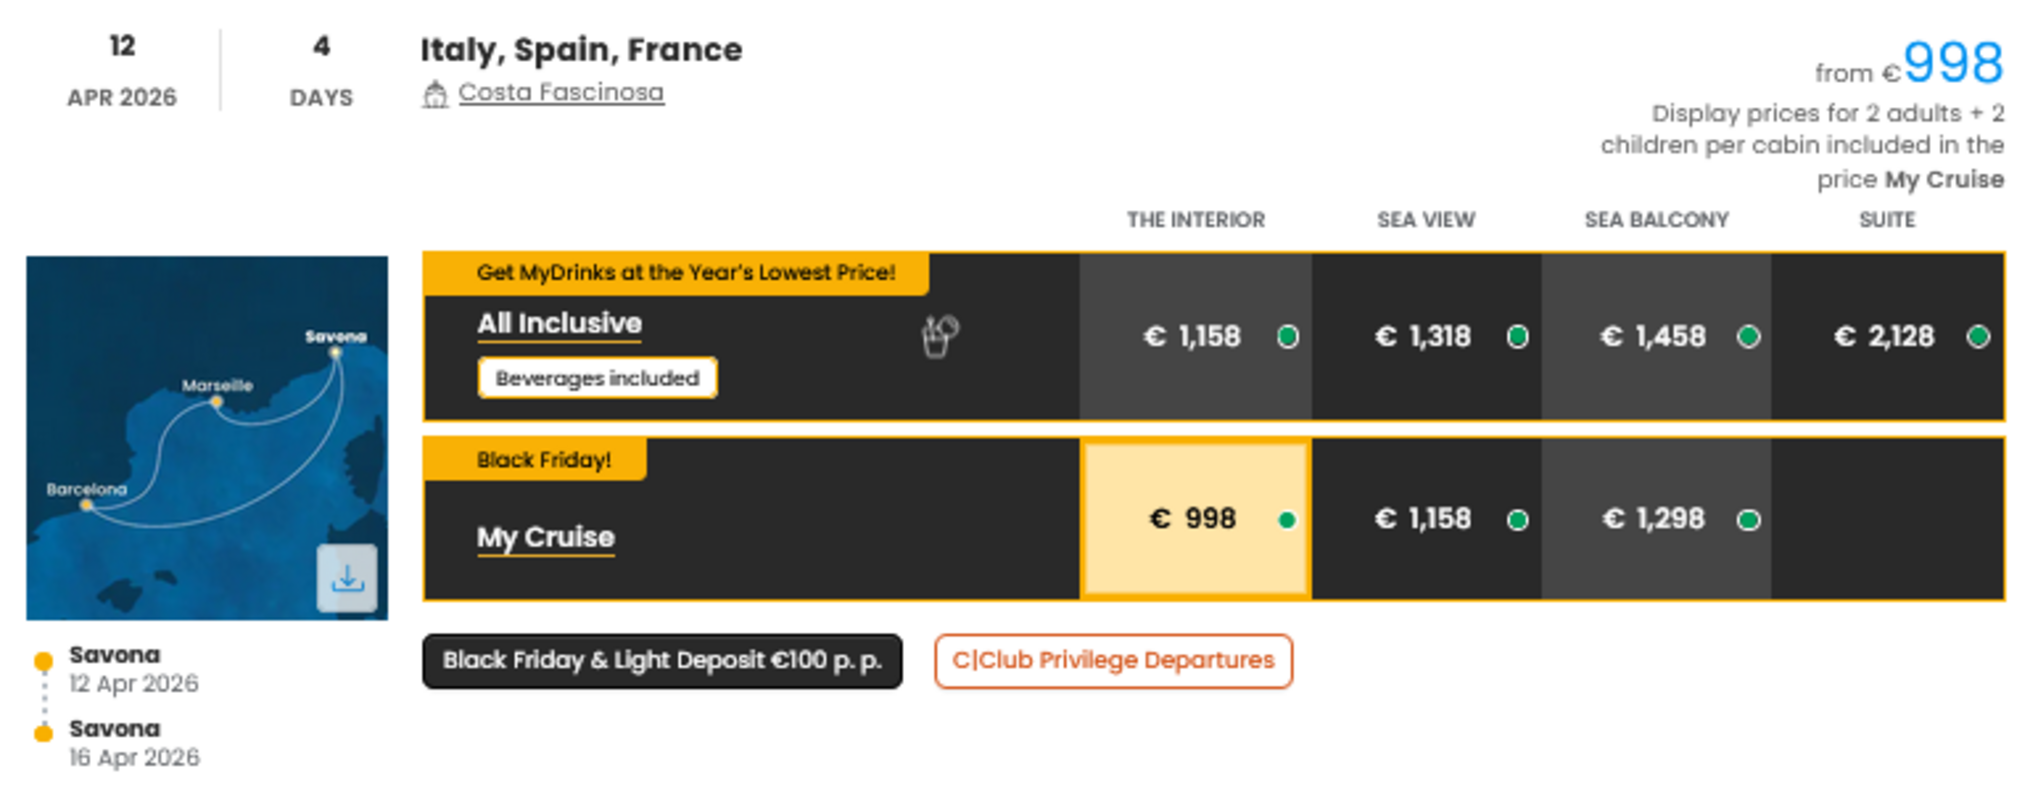Click Black Friday & Light Deposit button
2038x800 pixels.
tap(662, 661)
